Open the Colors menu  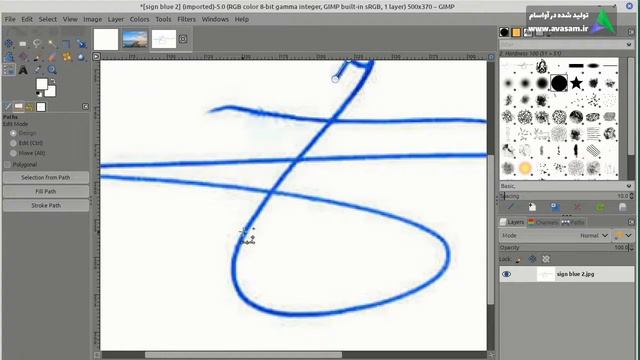(139, 19)
